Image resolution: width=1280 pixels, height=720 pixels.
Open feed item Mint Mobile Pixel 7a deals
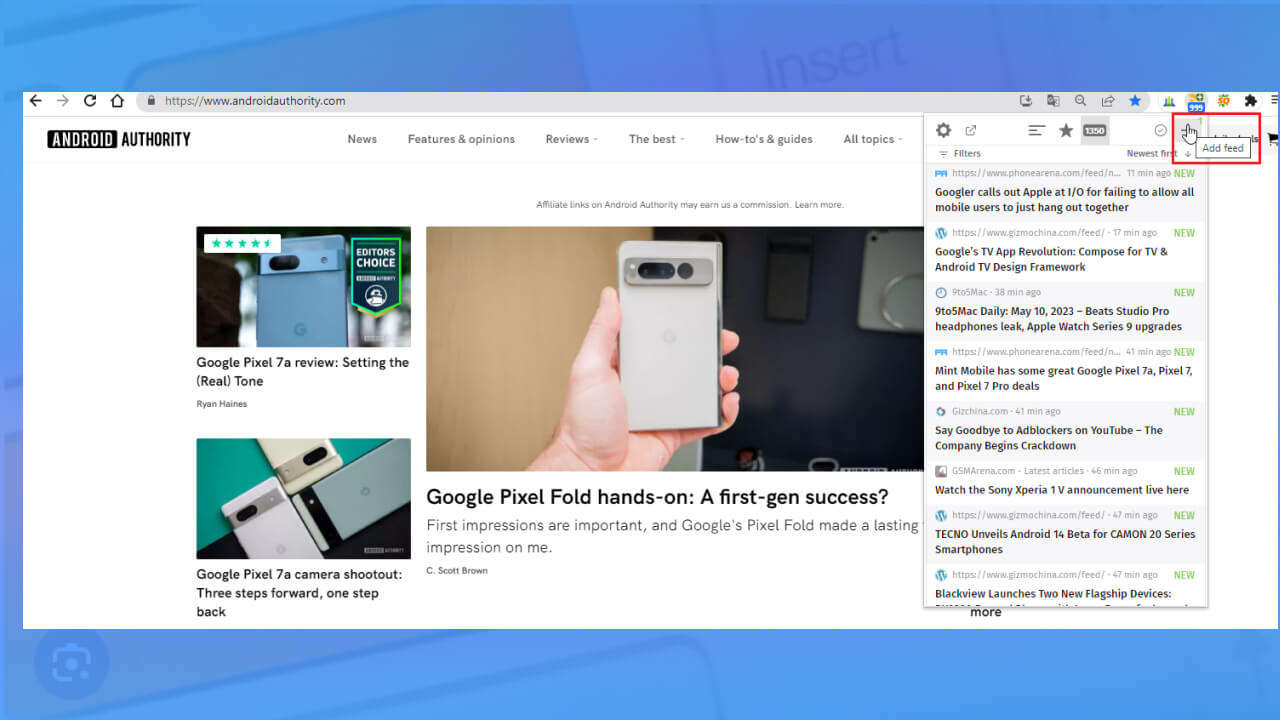(x=1063, y=378)
